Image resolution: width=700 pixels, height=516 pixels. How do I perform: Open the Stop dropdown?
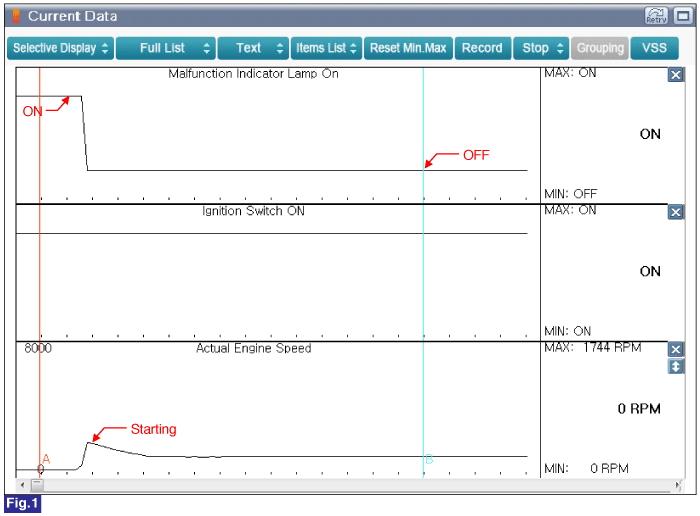[541, 48]
